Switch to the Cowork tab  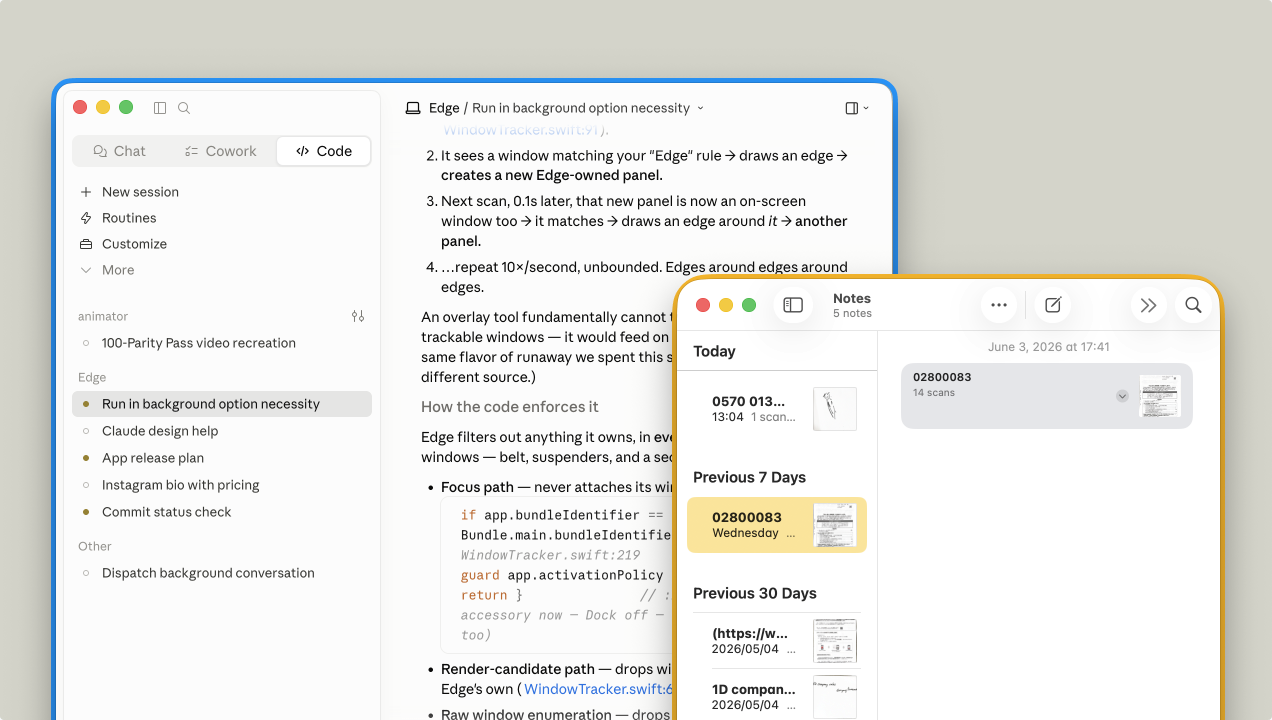tap(221, 151)
